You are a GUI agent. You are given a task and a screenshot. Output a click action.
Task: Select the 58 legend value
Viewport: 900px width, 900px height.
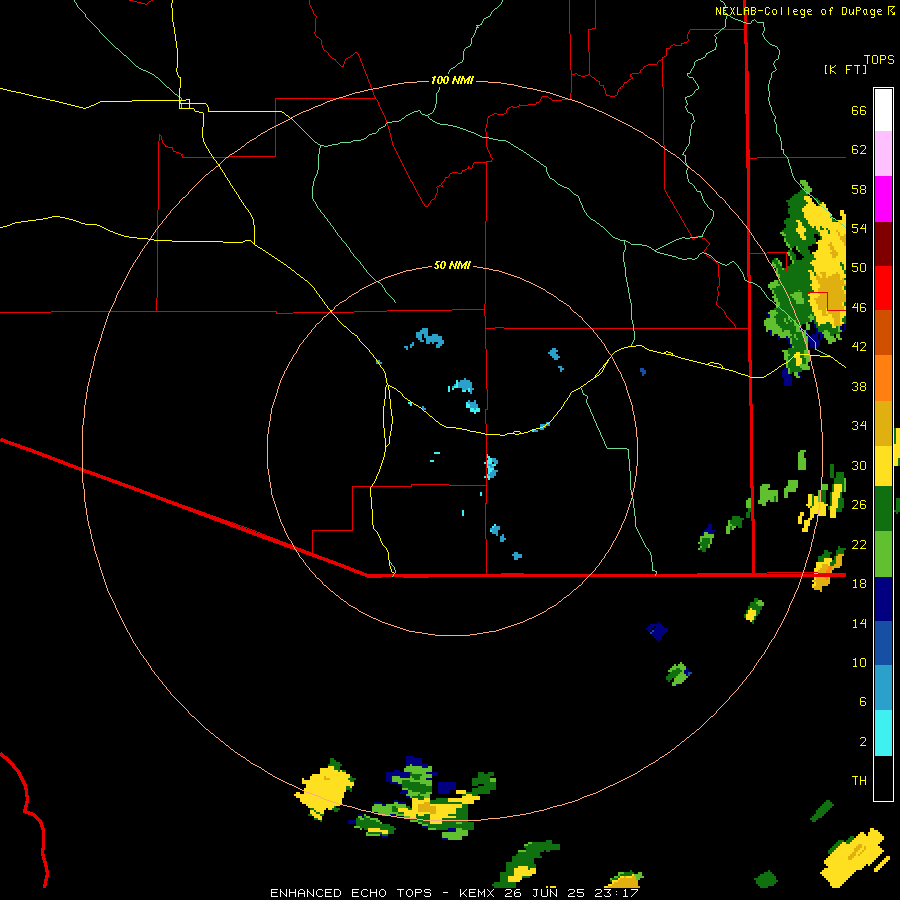(859, 189)
